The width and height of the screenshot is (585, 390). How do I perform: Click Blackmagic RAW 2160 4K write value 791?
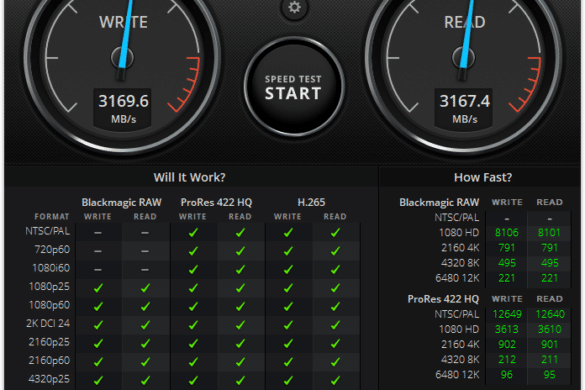[507, 248]
